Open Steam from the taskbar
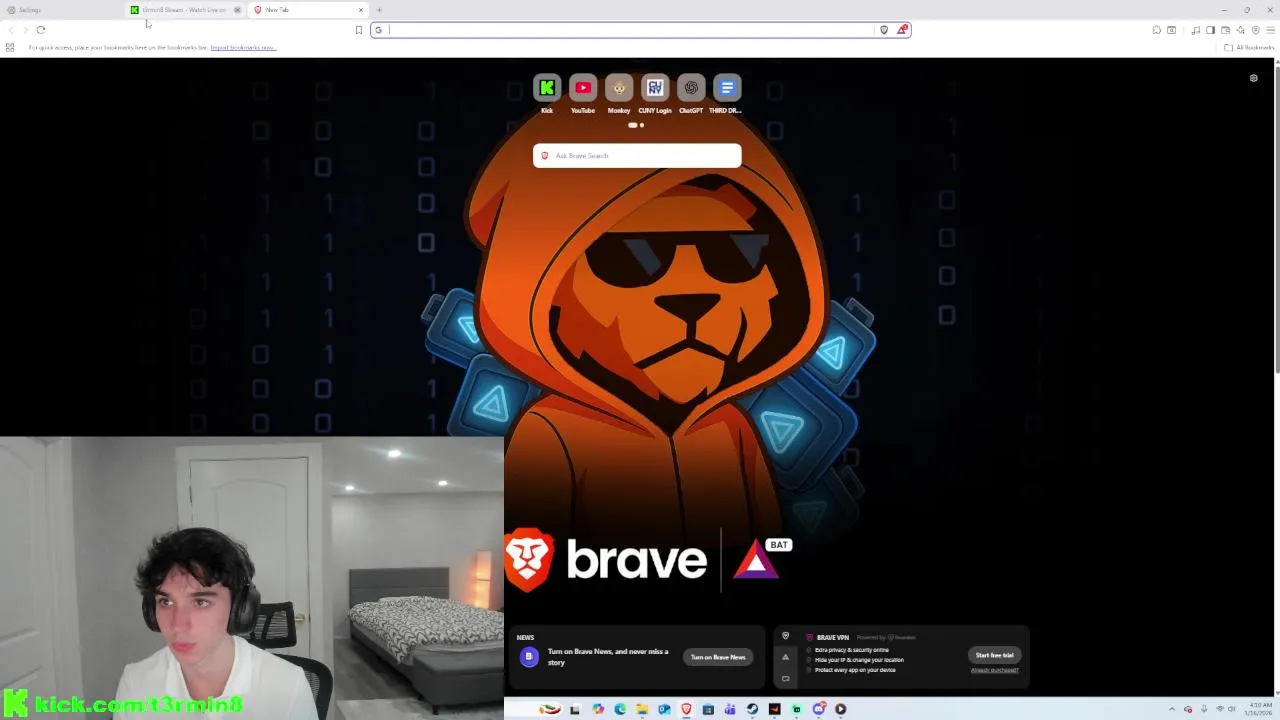 751,709
